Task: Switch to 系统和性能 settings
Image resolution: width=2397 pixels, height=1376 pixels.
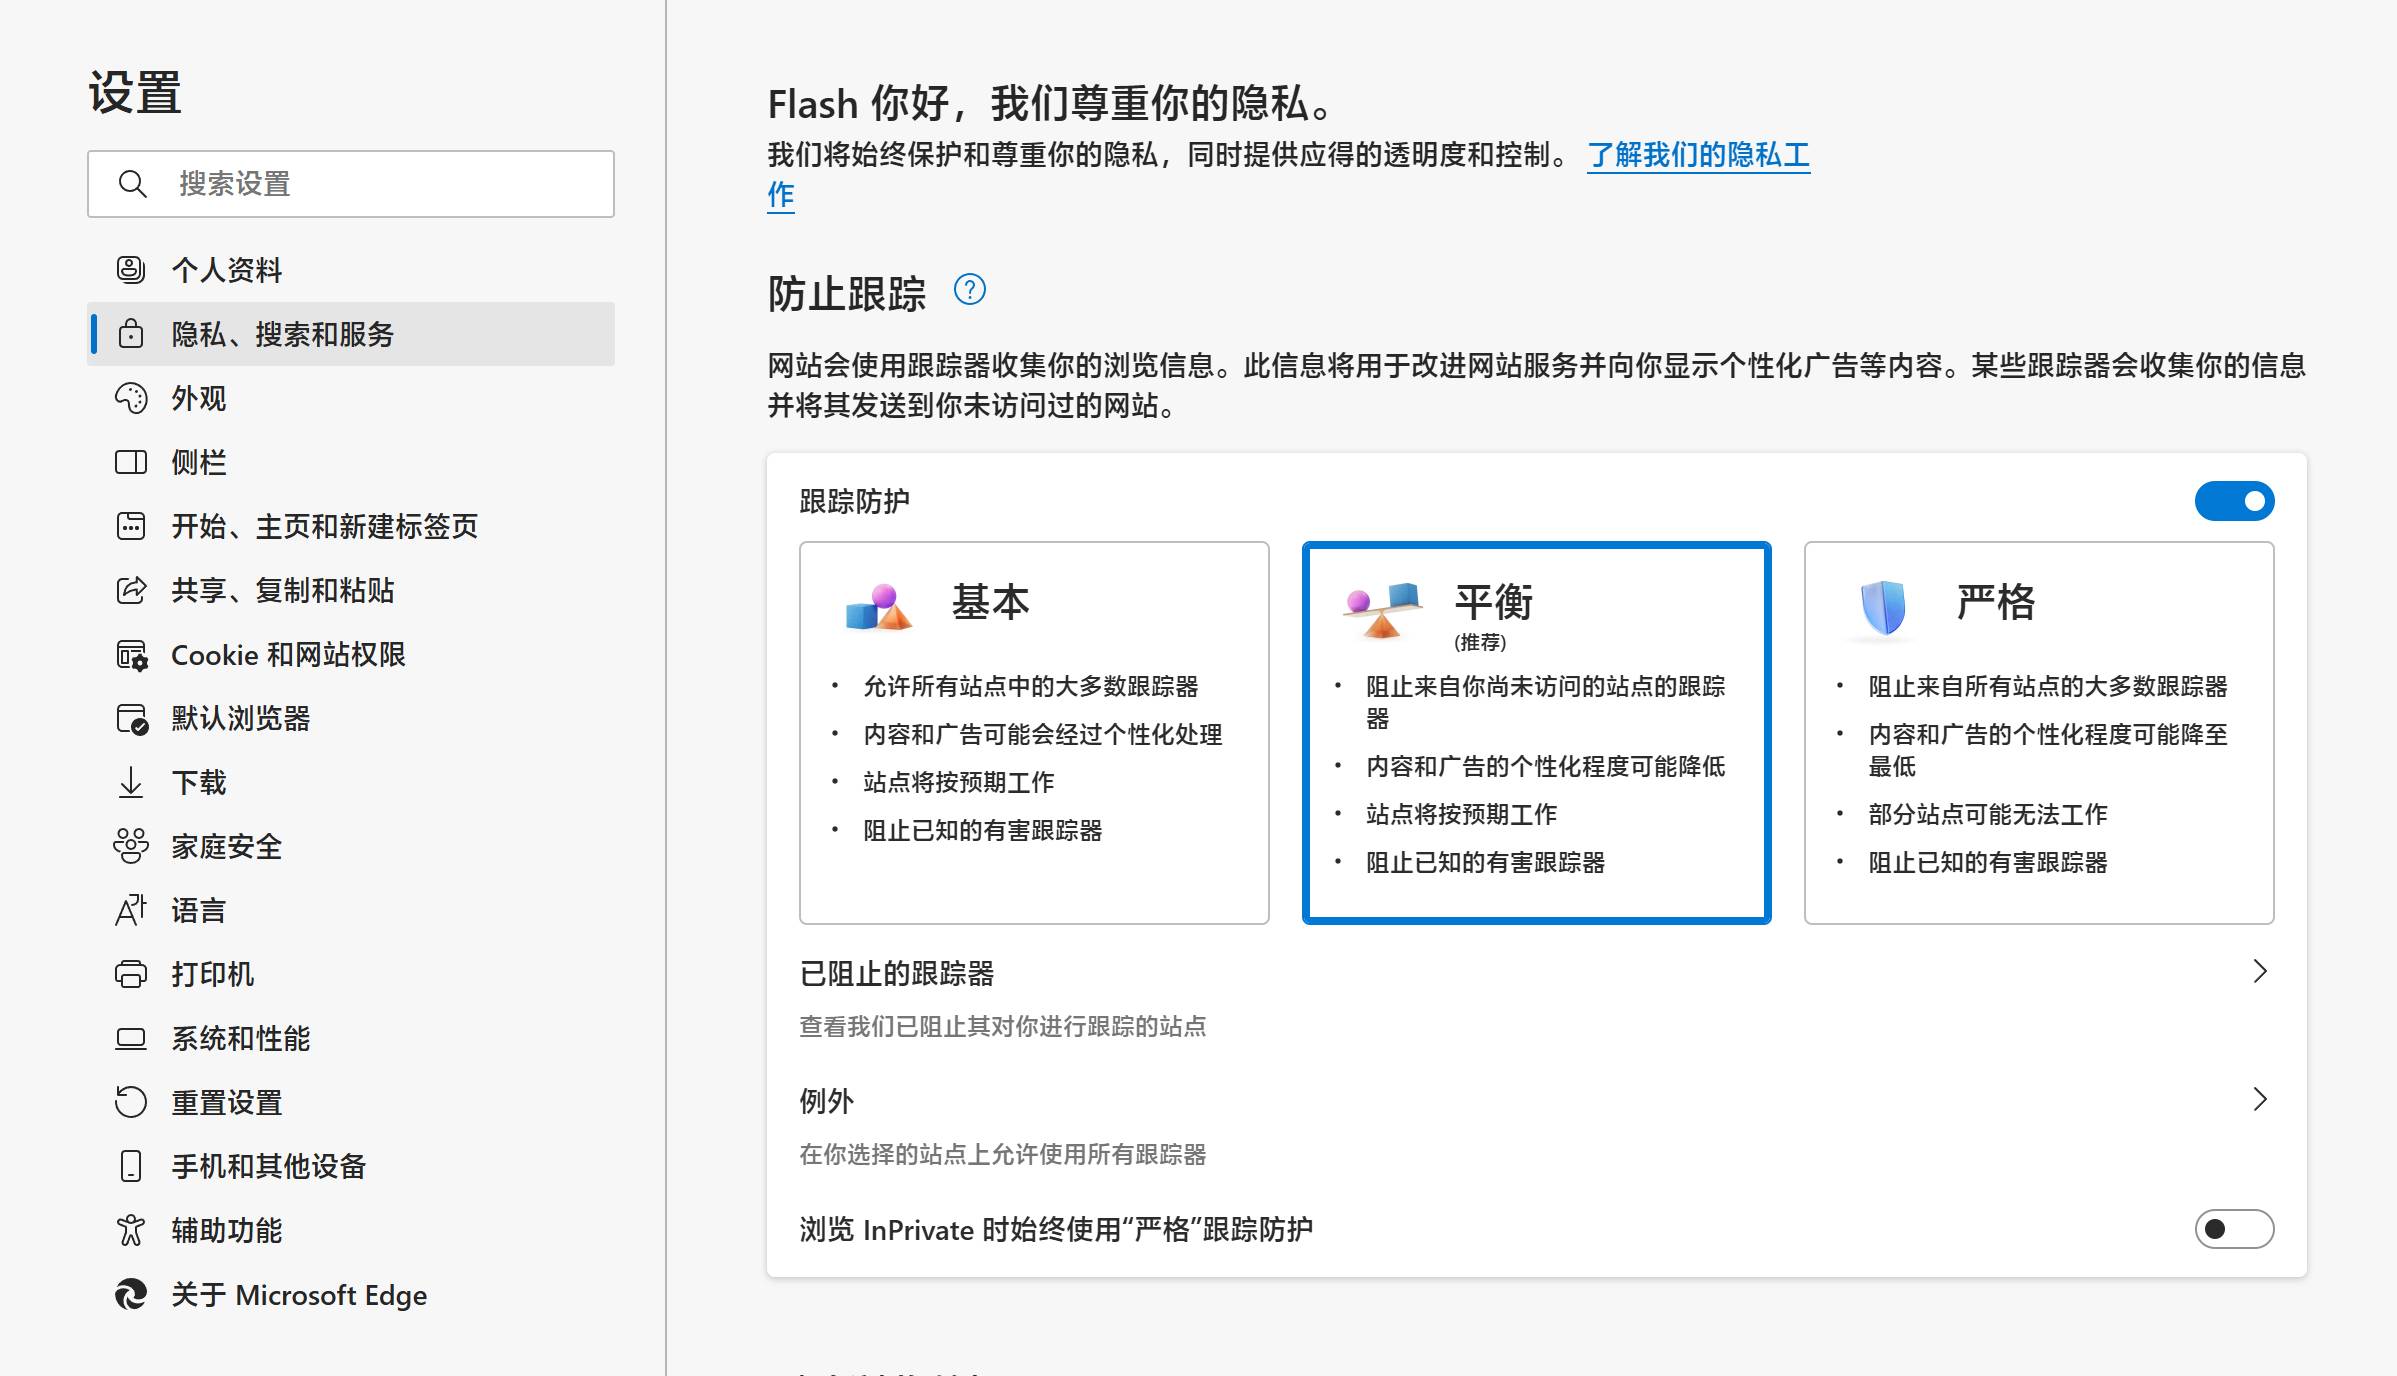Action: pos(351,1038)
